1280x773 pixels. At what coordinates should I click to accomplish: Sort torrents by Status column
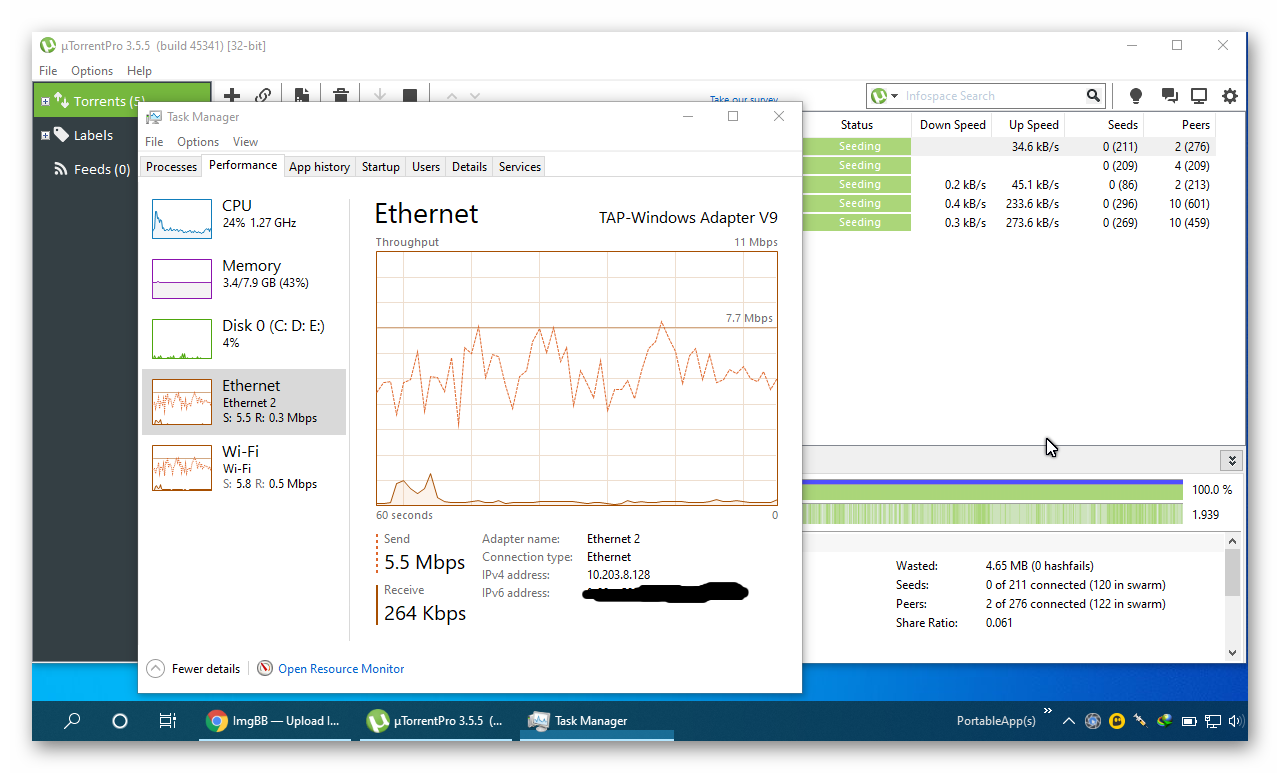pos(857,125)
